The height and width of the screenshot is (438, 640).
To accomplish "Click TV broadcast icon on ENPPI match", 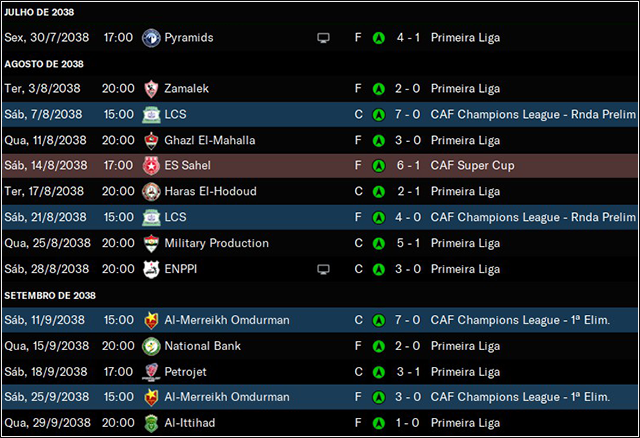I will click(x=323, y=269).
